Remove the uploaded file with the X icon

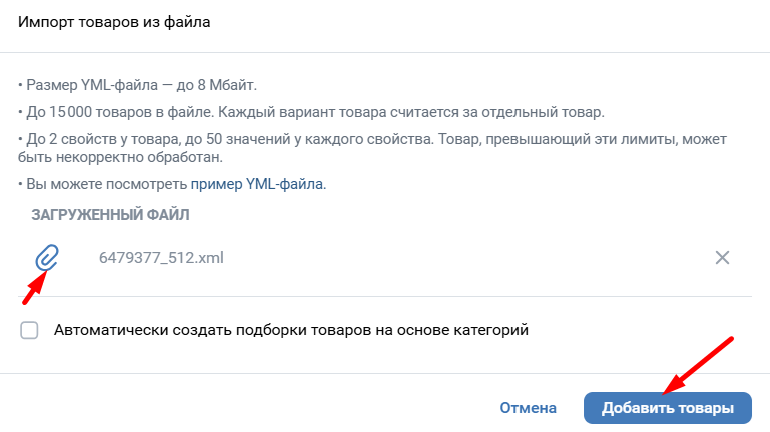[723, 257]
